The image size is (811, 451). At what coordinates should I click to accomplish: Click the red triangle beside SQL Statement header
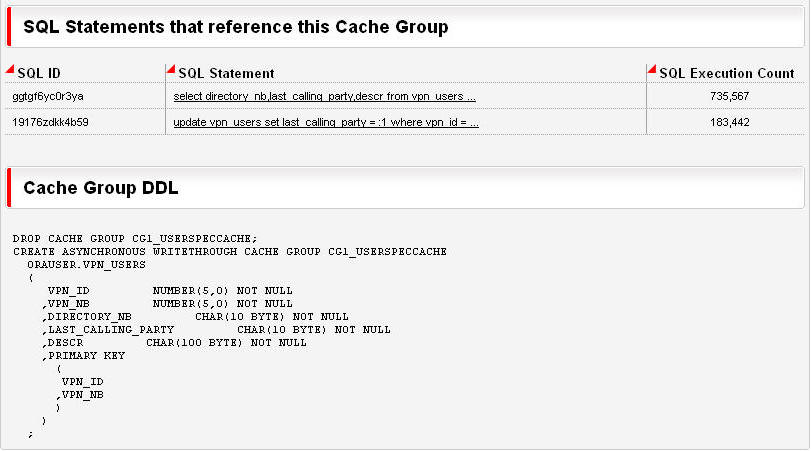(x=170, y=69)
